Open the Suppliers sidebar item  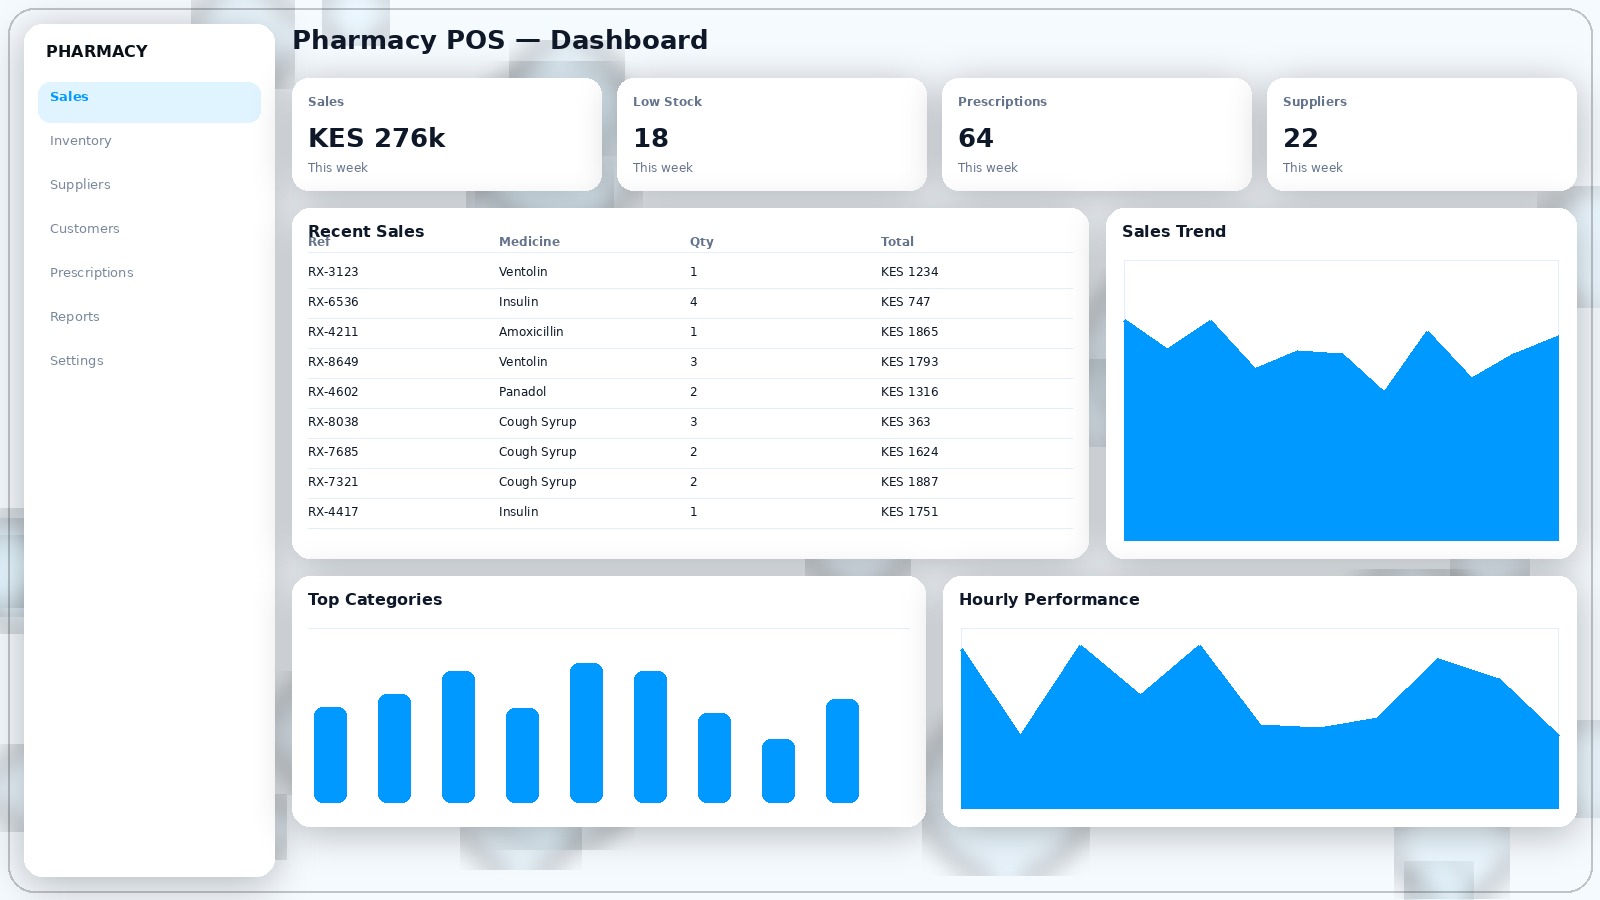tap(80, 185)
